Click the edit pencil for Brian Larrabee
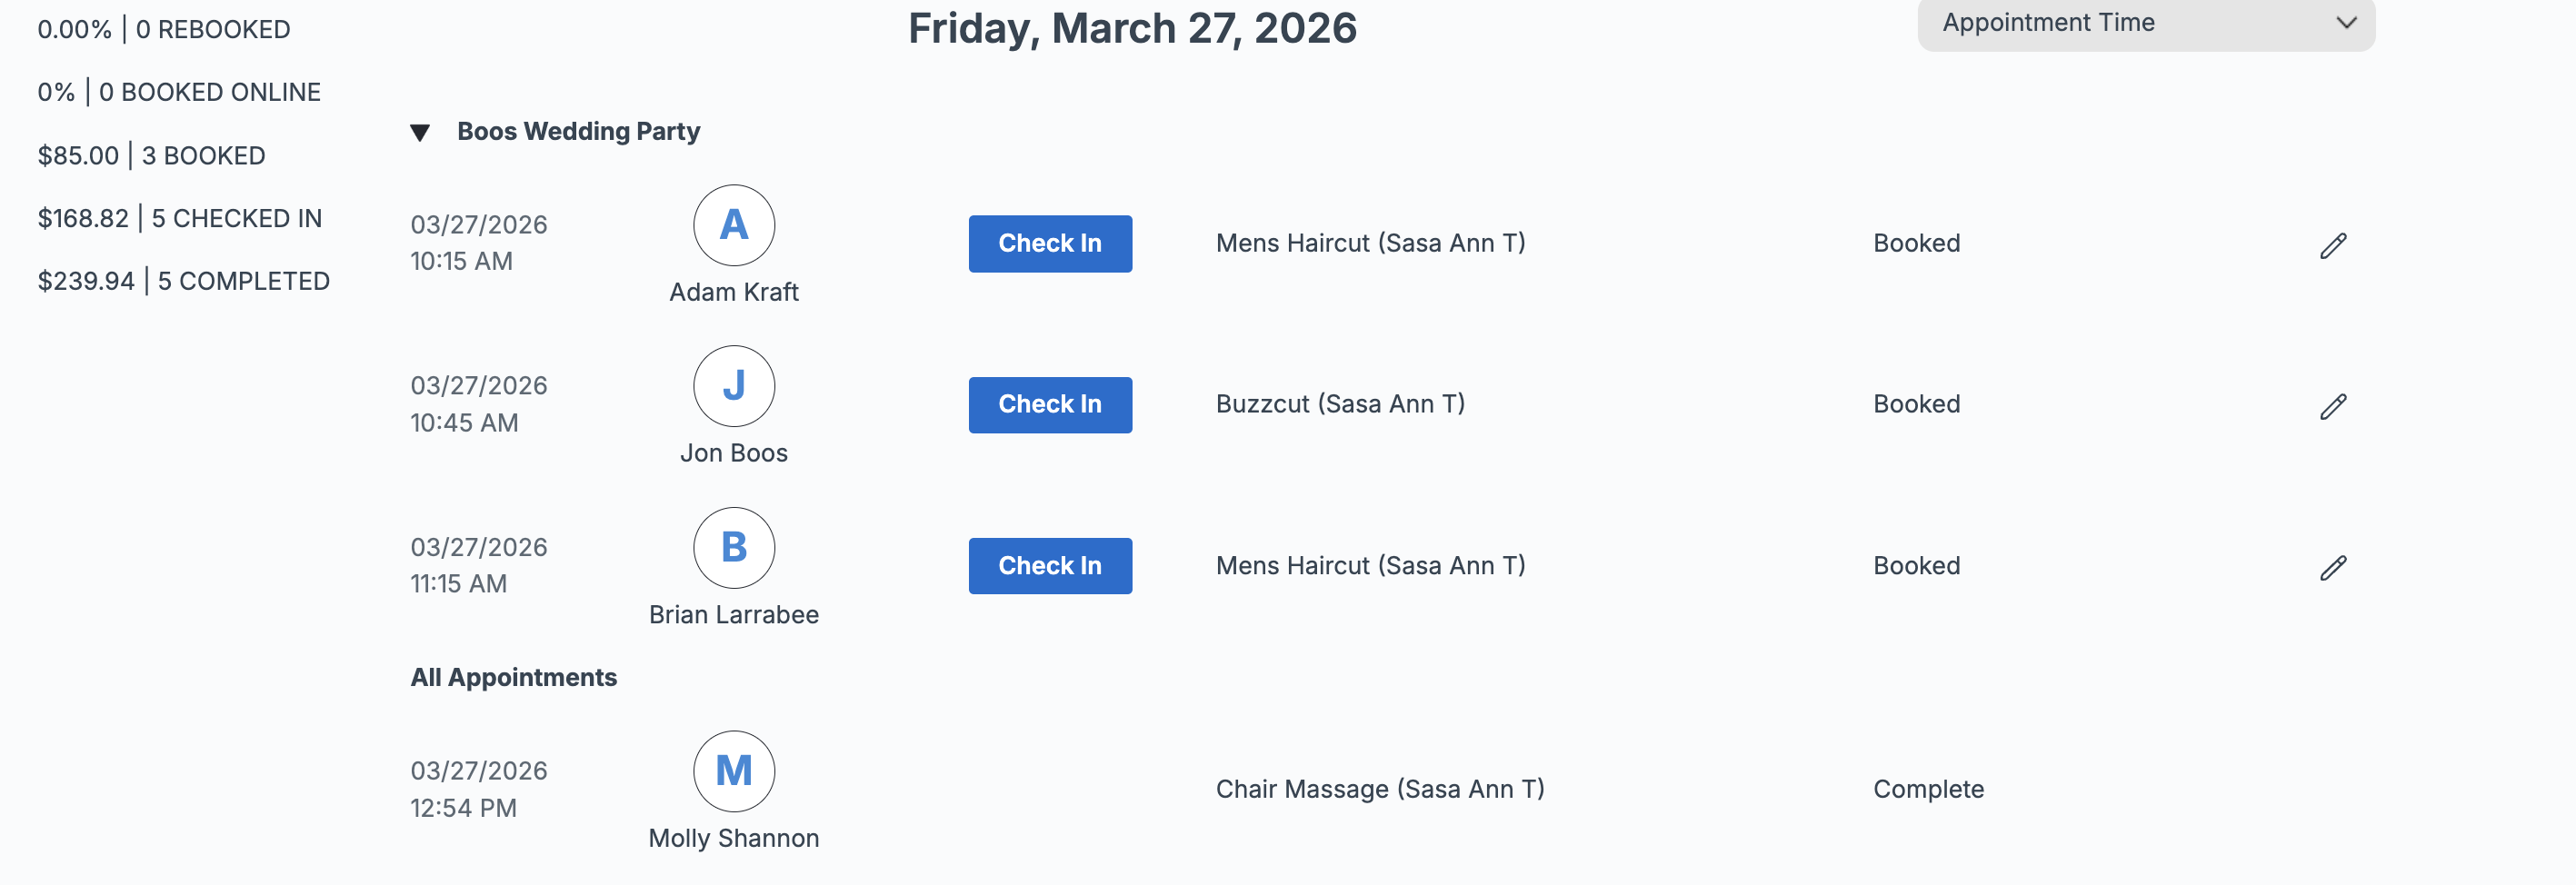Screen dimensions: 2576x885 (2333, 568)
